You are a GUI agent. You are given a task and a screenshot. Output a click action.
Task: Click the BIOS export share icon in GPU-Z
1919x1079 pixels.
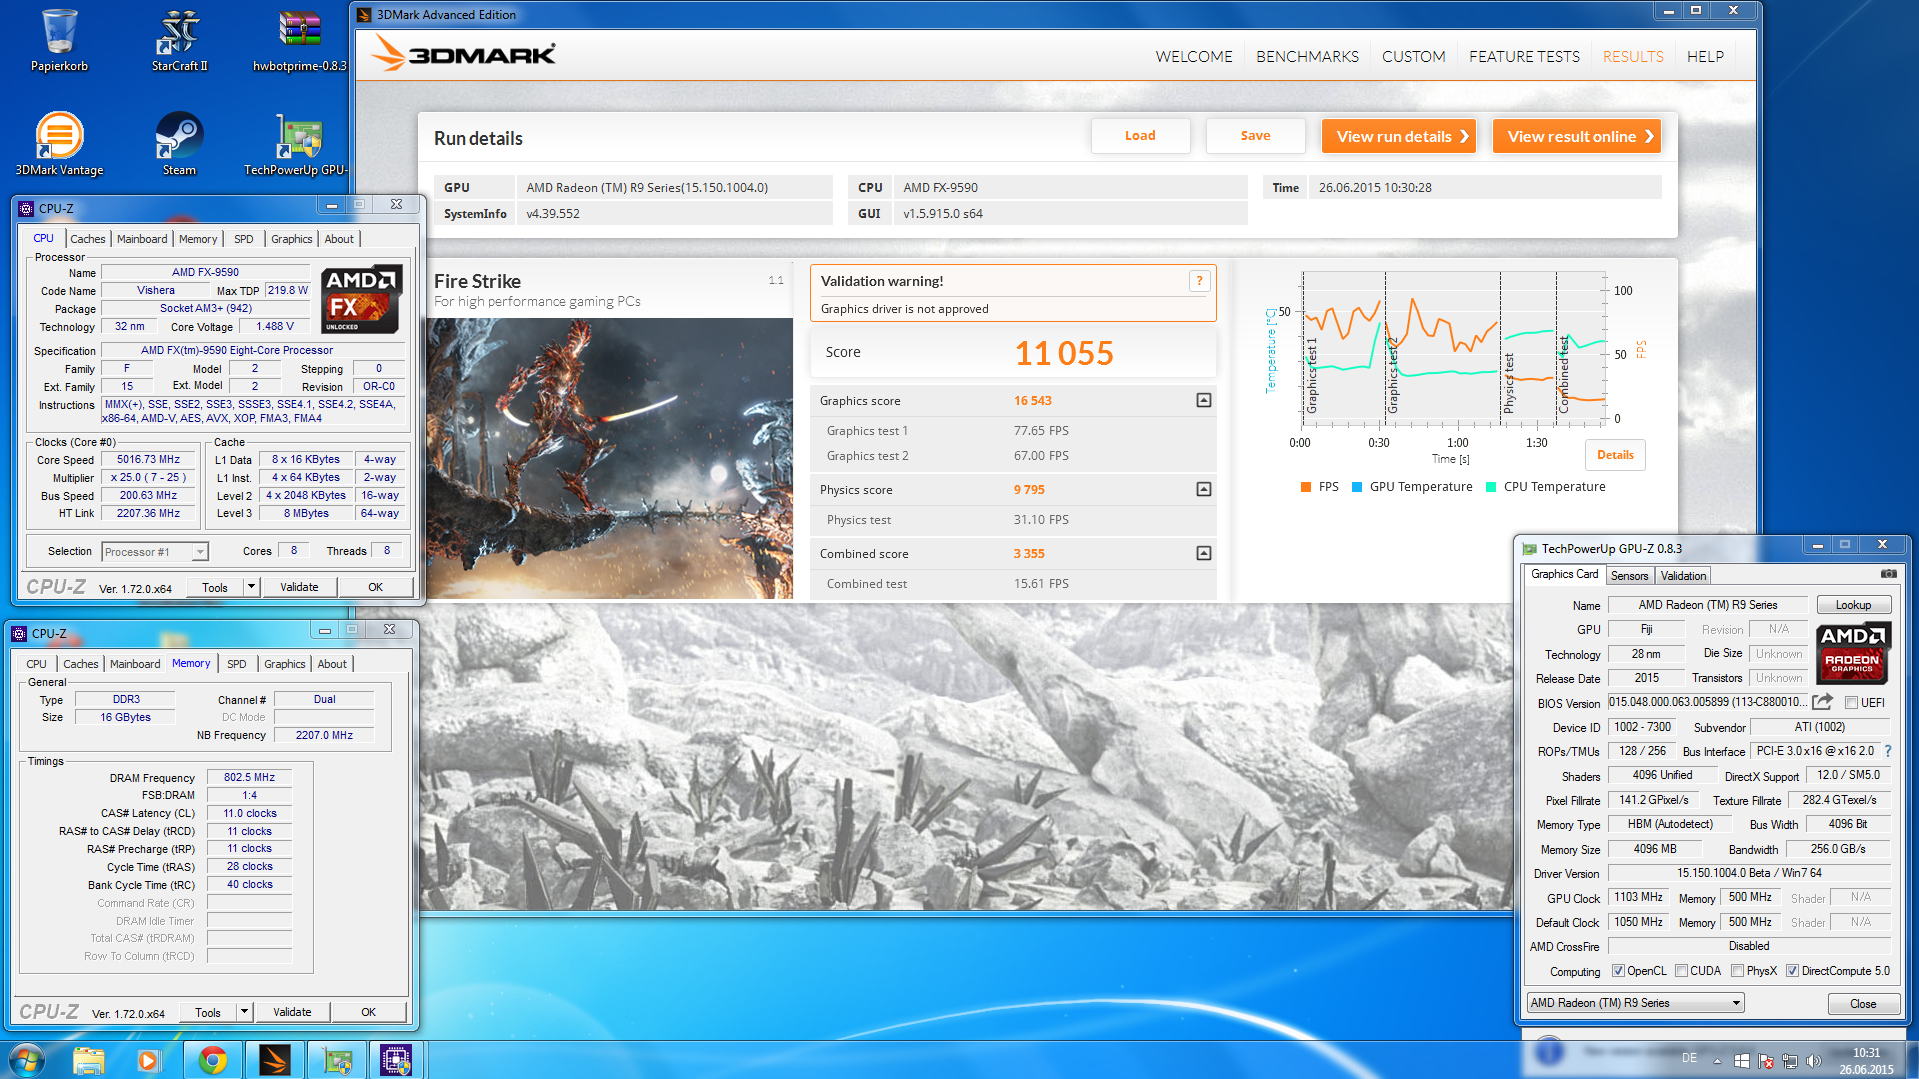click(1822, 702)
